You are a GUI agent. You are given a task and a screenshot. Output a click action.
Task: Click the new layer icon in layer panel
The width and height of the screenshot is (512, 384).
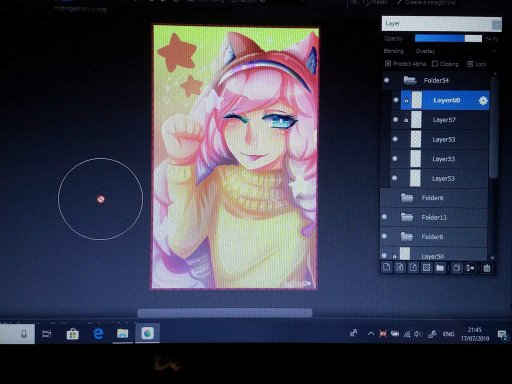pos(387,268)
